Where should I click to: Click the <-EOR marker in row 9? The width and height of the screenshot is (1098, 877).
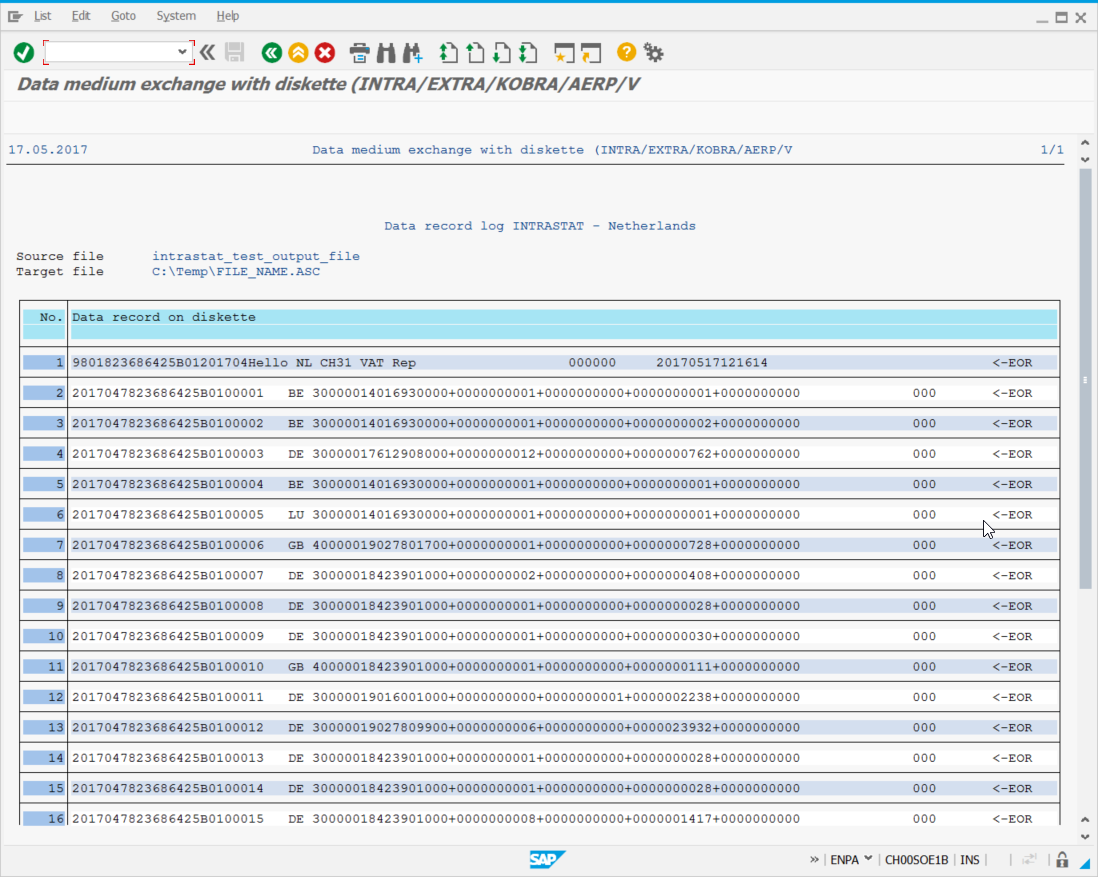pyautogui.click(x=1013, y=606)
